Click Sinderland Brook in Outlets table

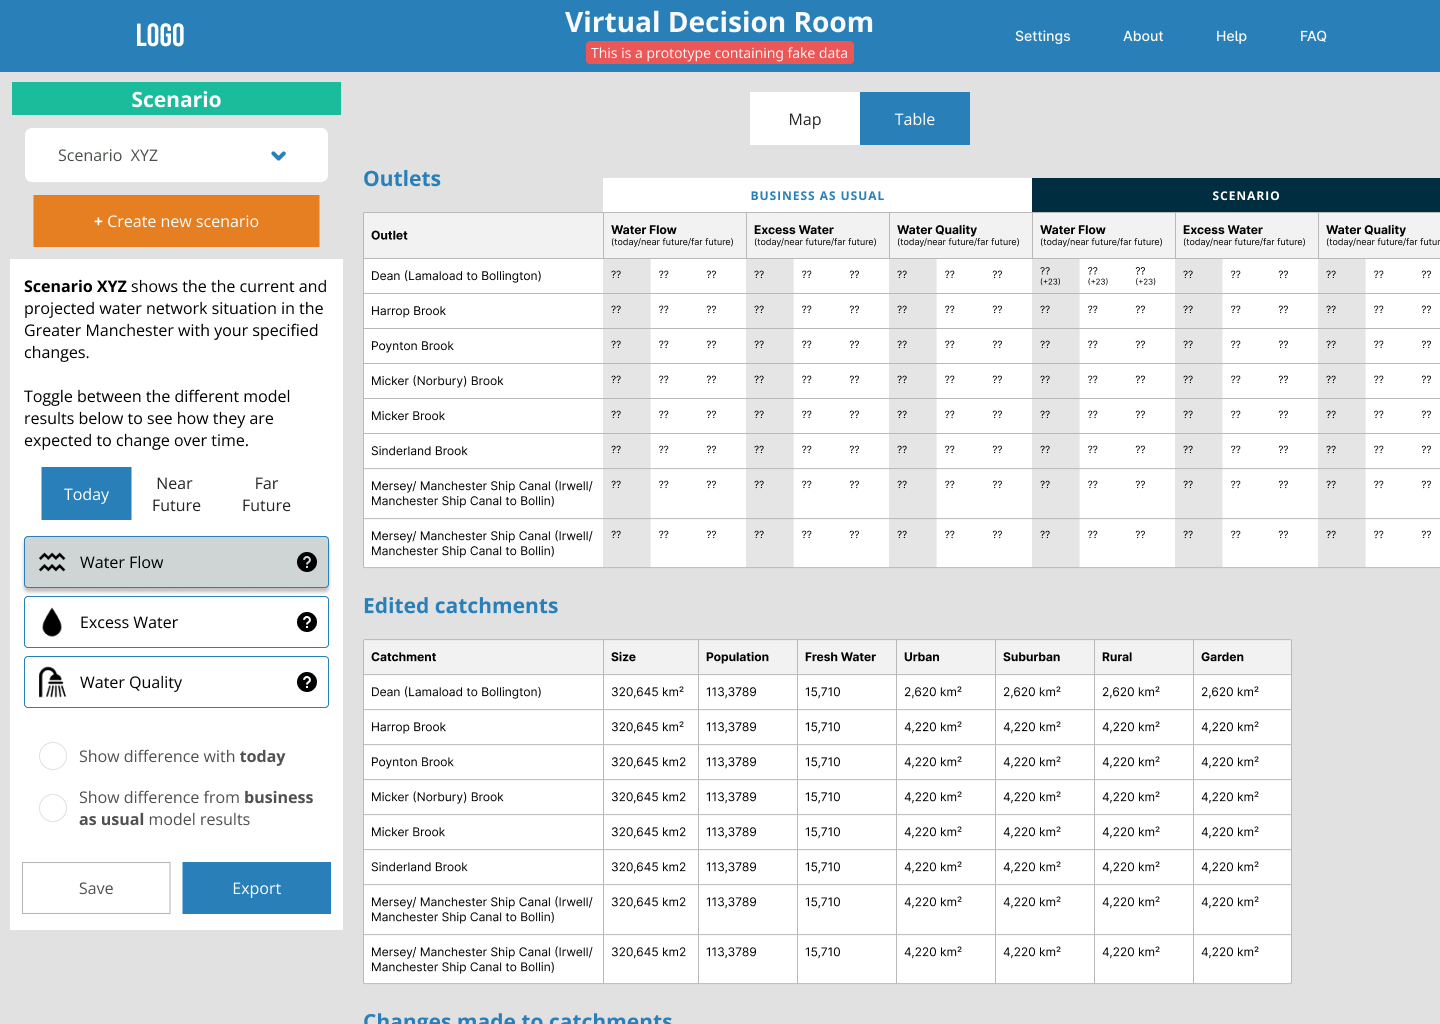(419, 451)
